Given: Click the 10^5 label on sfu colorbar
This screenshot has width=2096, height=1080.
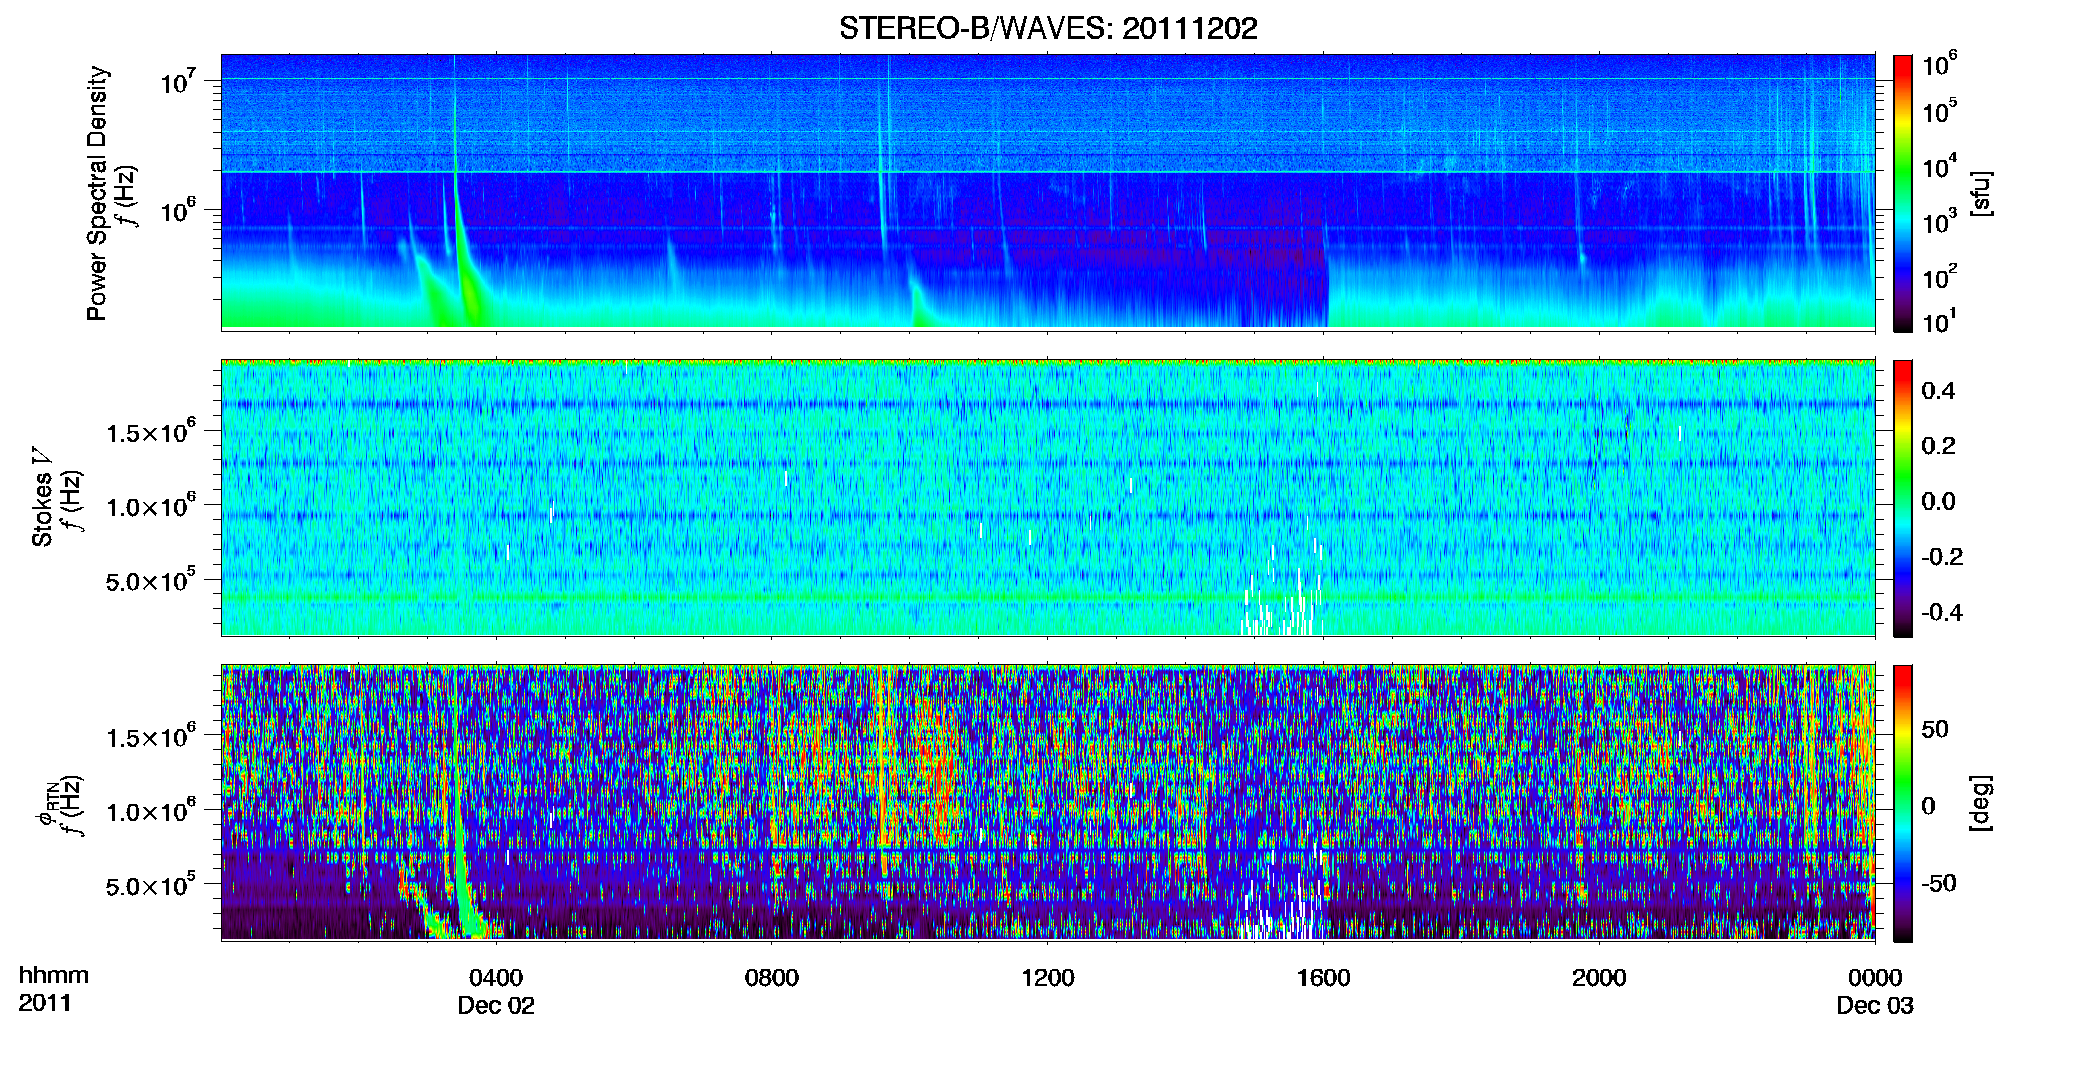Looking at the screenshot, I should [x=1940, y=111].
